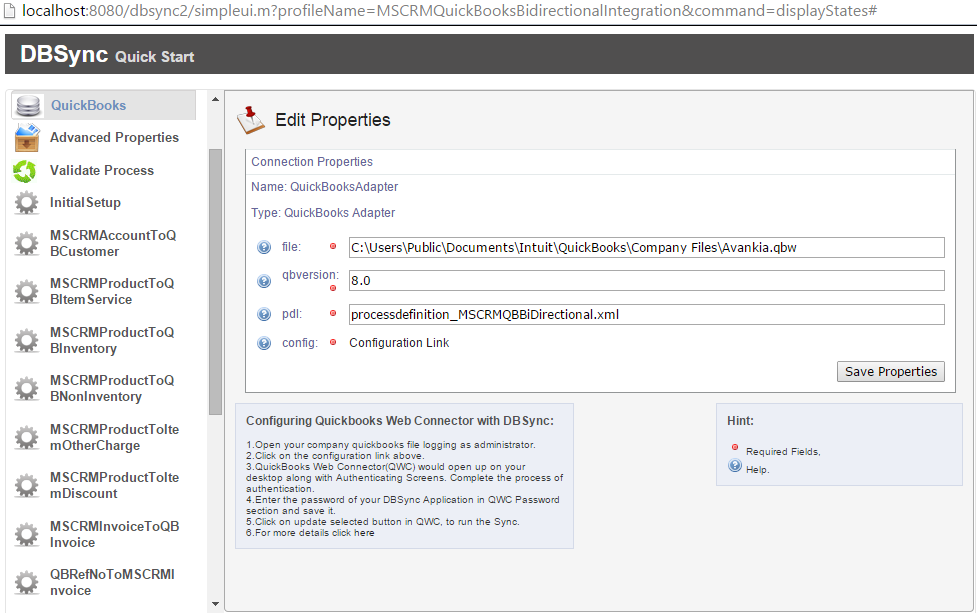Click help icon next to file field

click(x=264, y=248)
